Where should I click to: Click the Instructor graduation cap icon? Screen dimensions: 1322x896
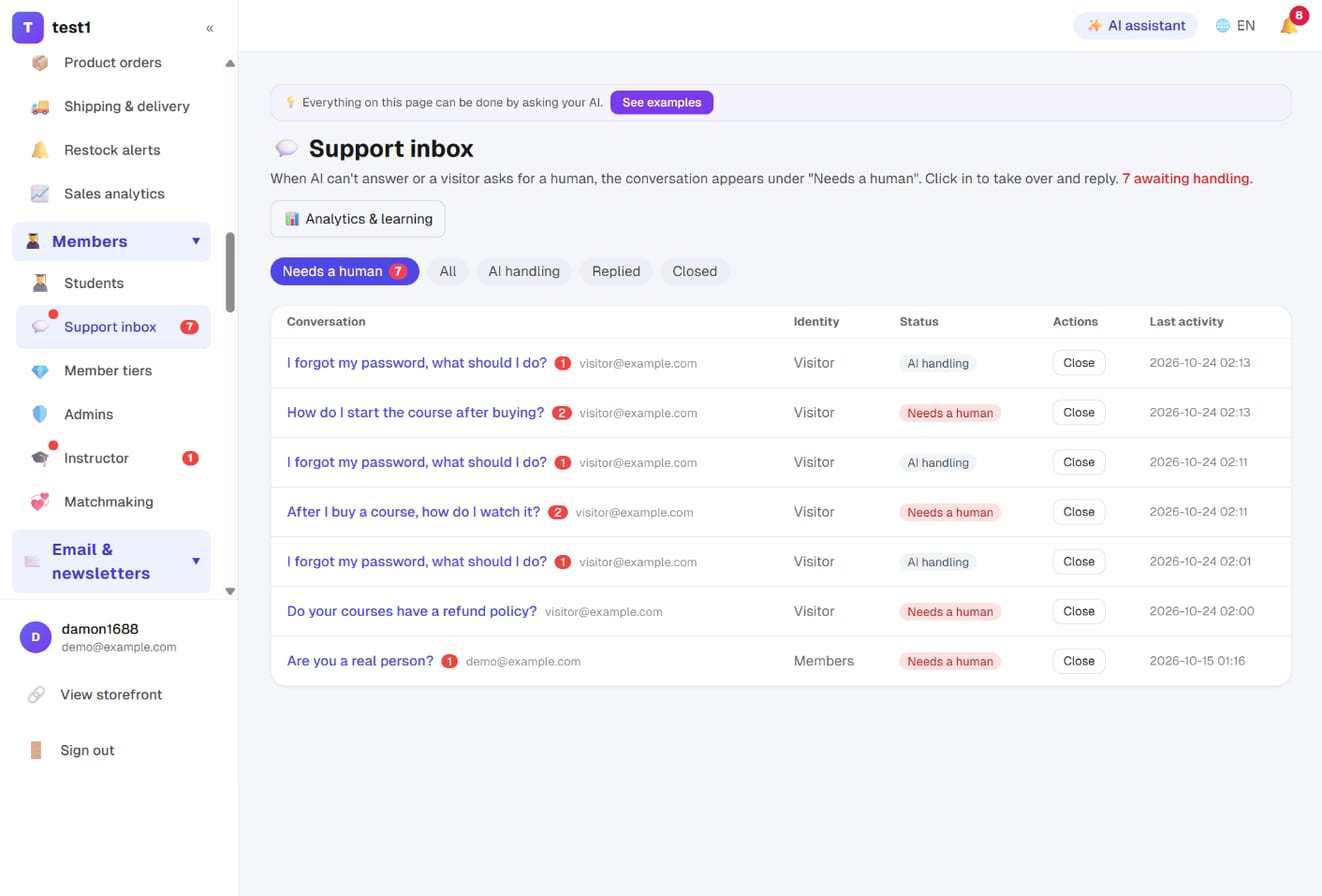40,458
